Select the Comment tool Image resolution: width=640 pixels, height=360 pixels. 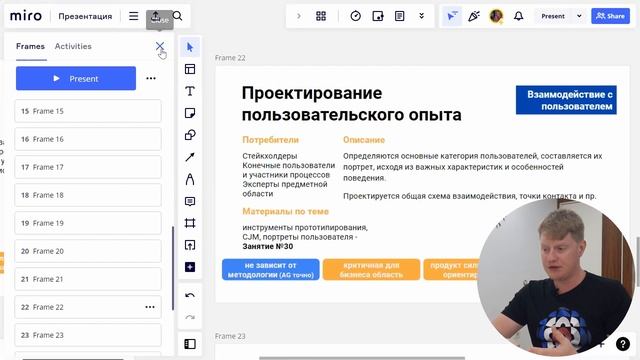click(x=190, y=201)
